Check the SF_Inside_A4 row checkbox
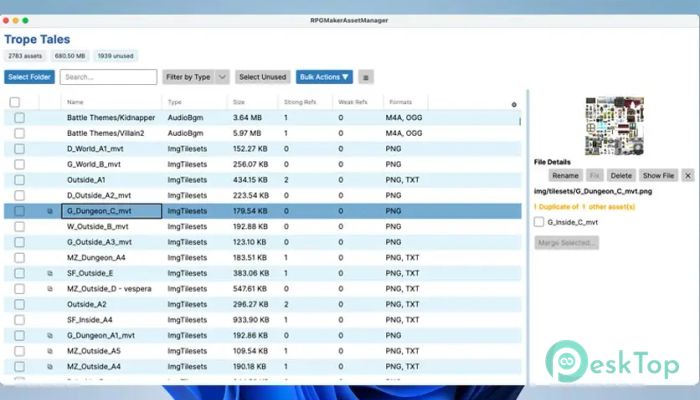The image size is (700, 400). pyautogui.click(x=19, y=320)
